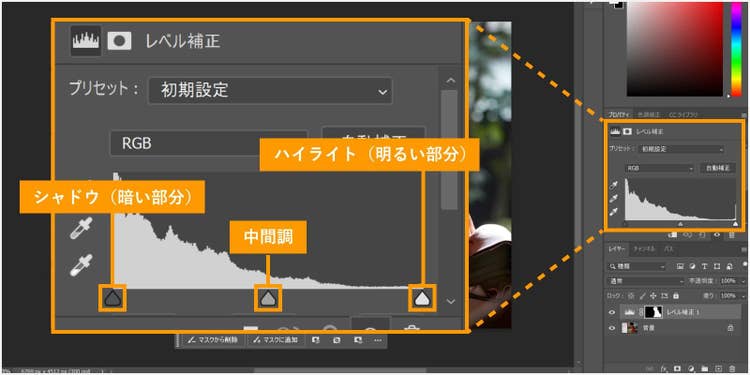Click the midtone input slider in Properties panel
750x375 pixels.
680,224
